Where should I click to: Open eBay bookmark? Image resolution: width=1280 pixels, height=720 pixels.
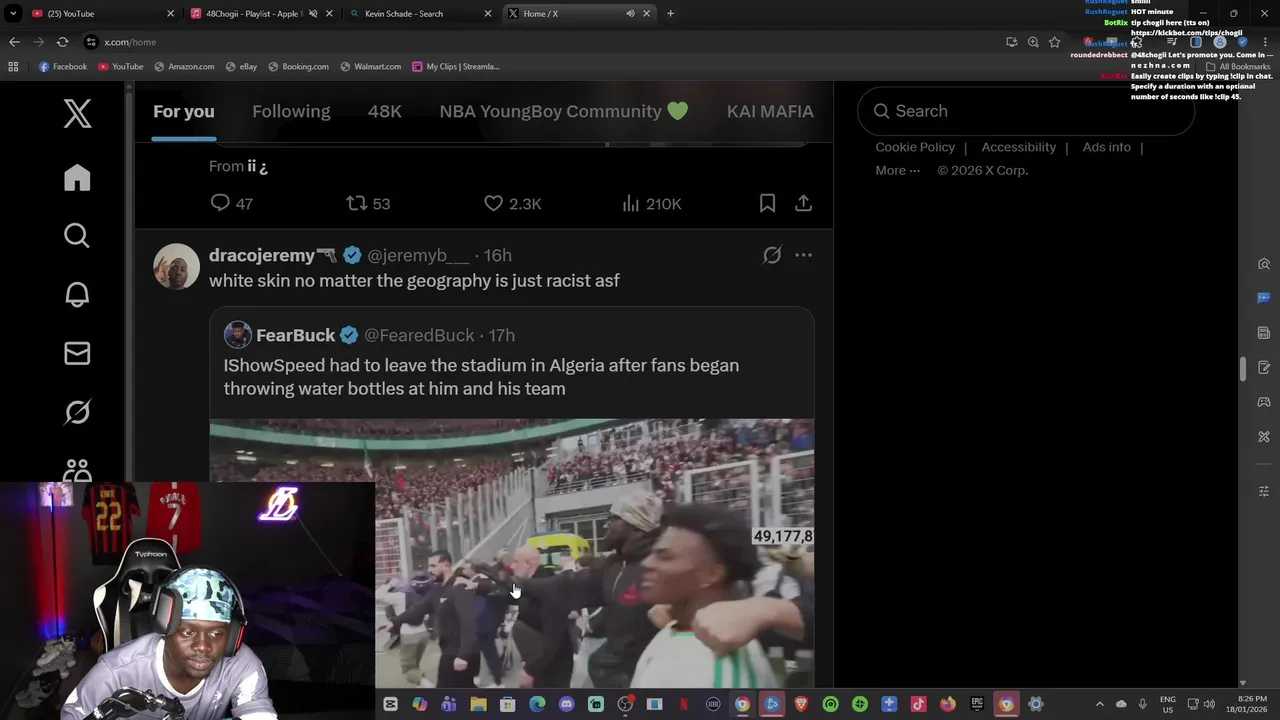pyautogui.click(x=241, y=66)
